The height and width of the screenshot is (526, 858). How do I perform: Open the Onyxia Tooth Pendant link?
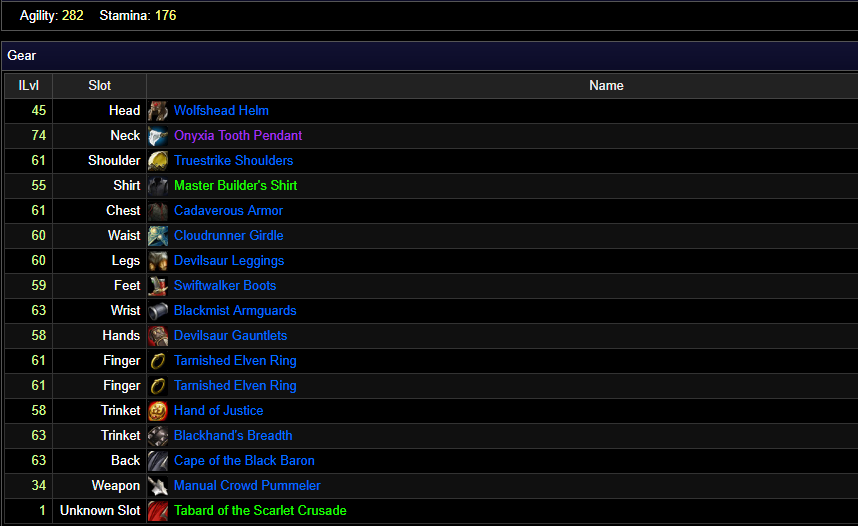pyautogui.click(x=238, y=136)
